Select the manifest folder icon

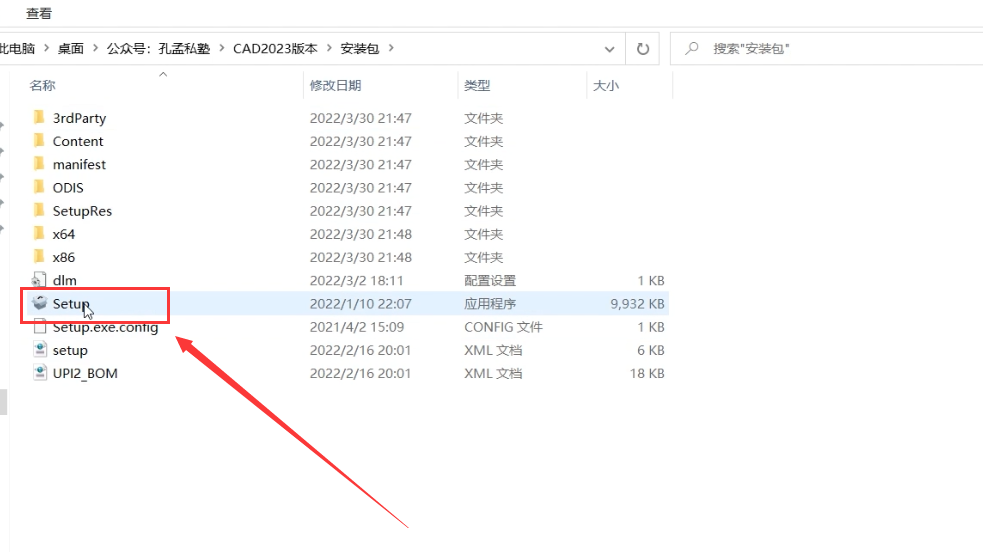point(39,164)
